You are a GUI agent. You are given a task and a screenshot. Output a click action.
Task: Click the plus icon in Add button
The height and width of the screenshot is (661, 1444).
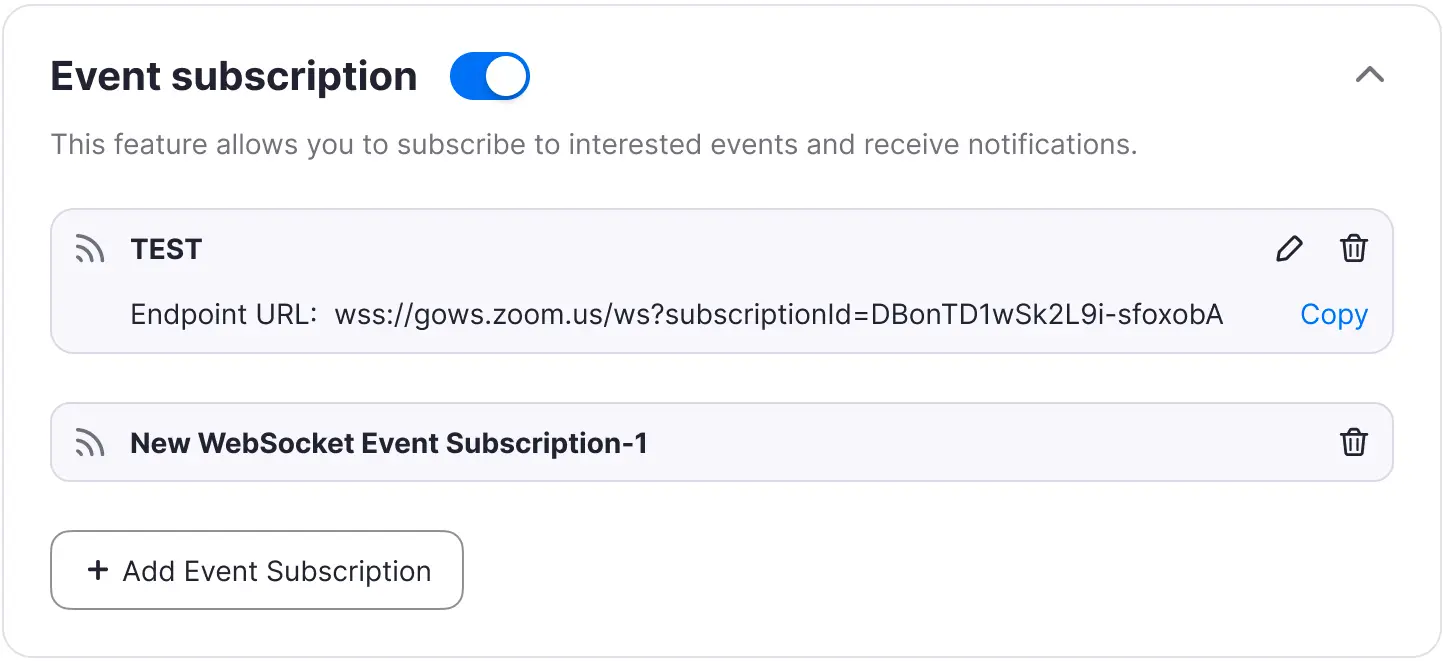pyautogui.click(x=98, y=570)
